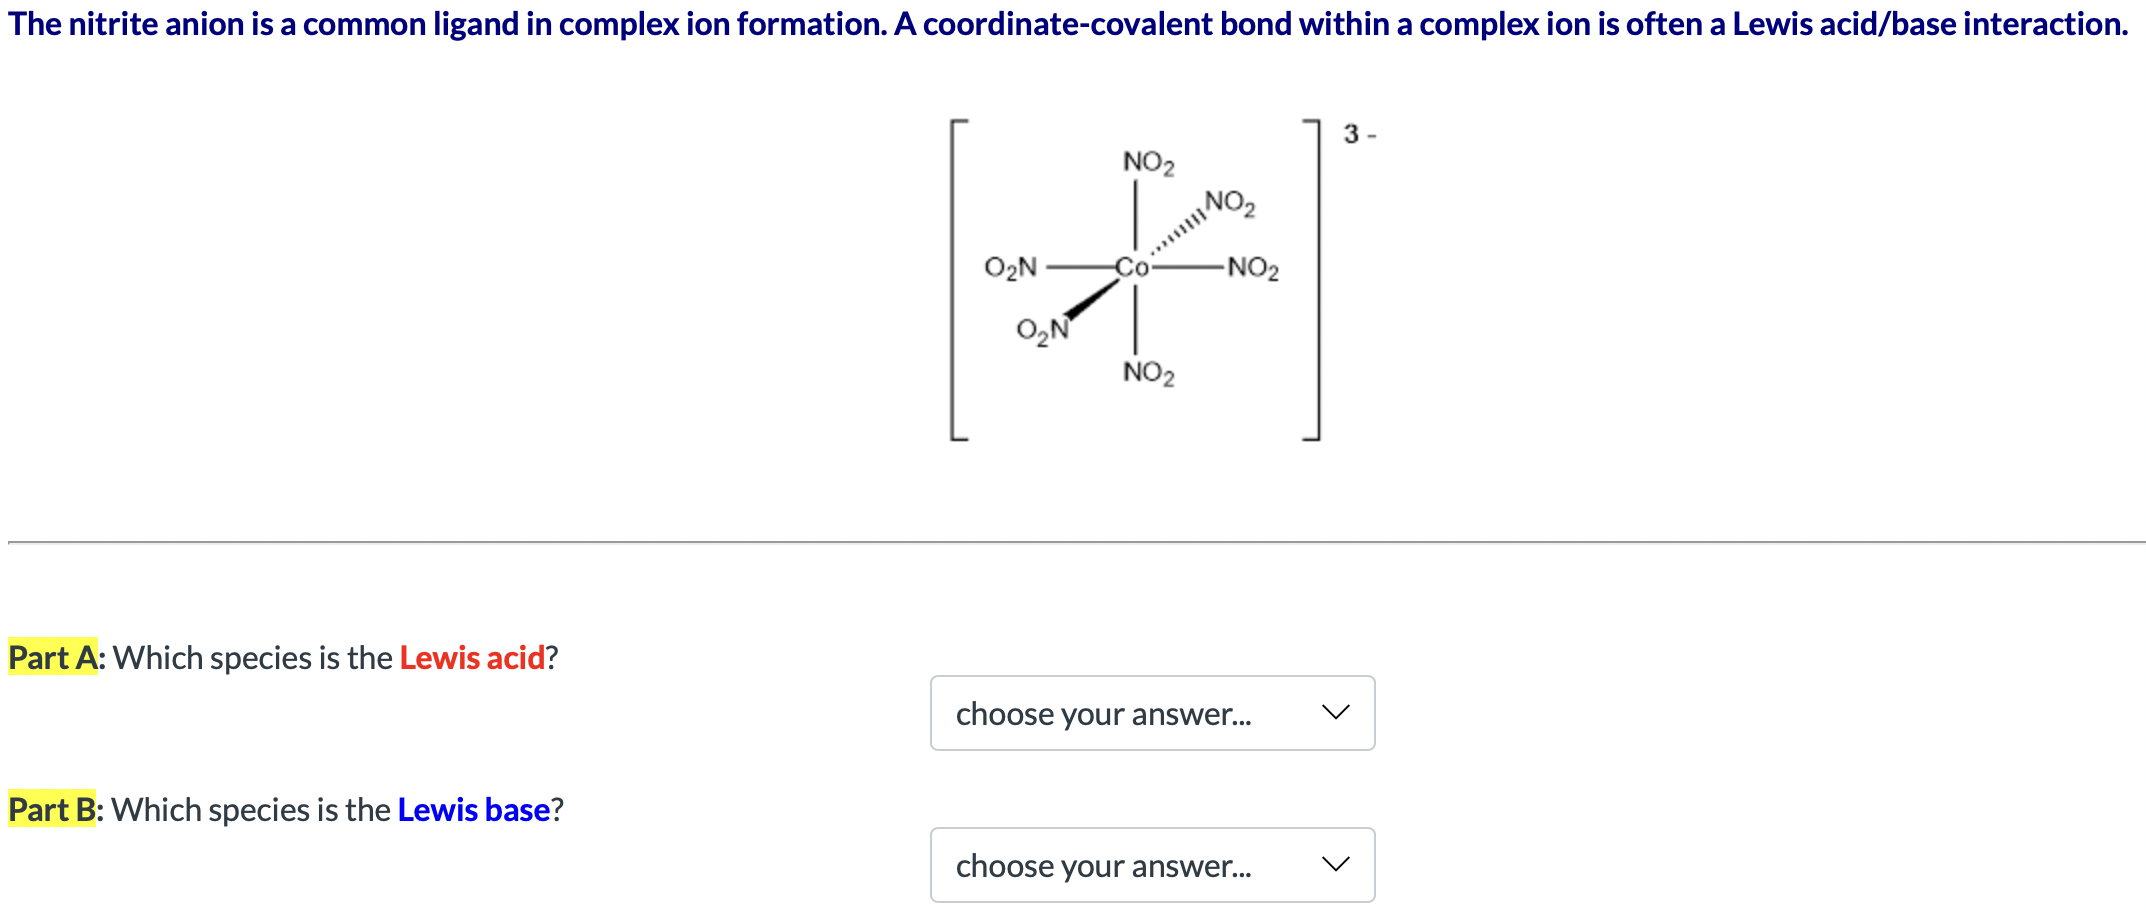Click the highlighted 'Part B' label

coord(52,809)
